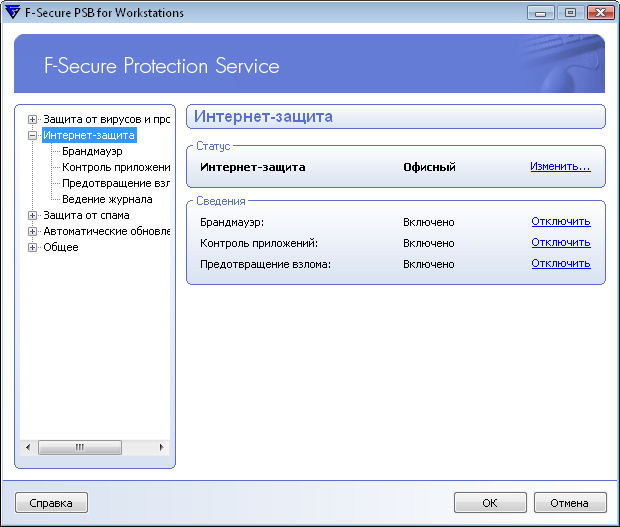This screenshot has height=527, width=620.
Task: Open the Контроль приложений tree item
Action: coord(116,167)
